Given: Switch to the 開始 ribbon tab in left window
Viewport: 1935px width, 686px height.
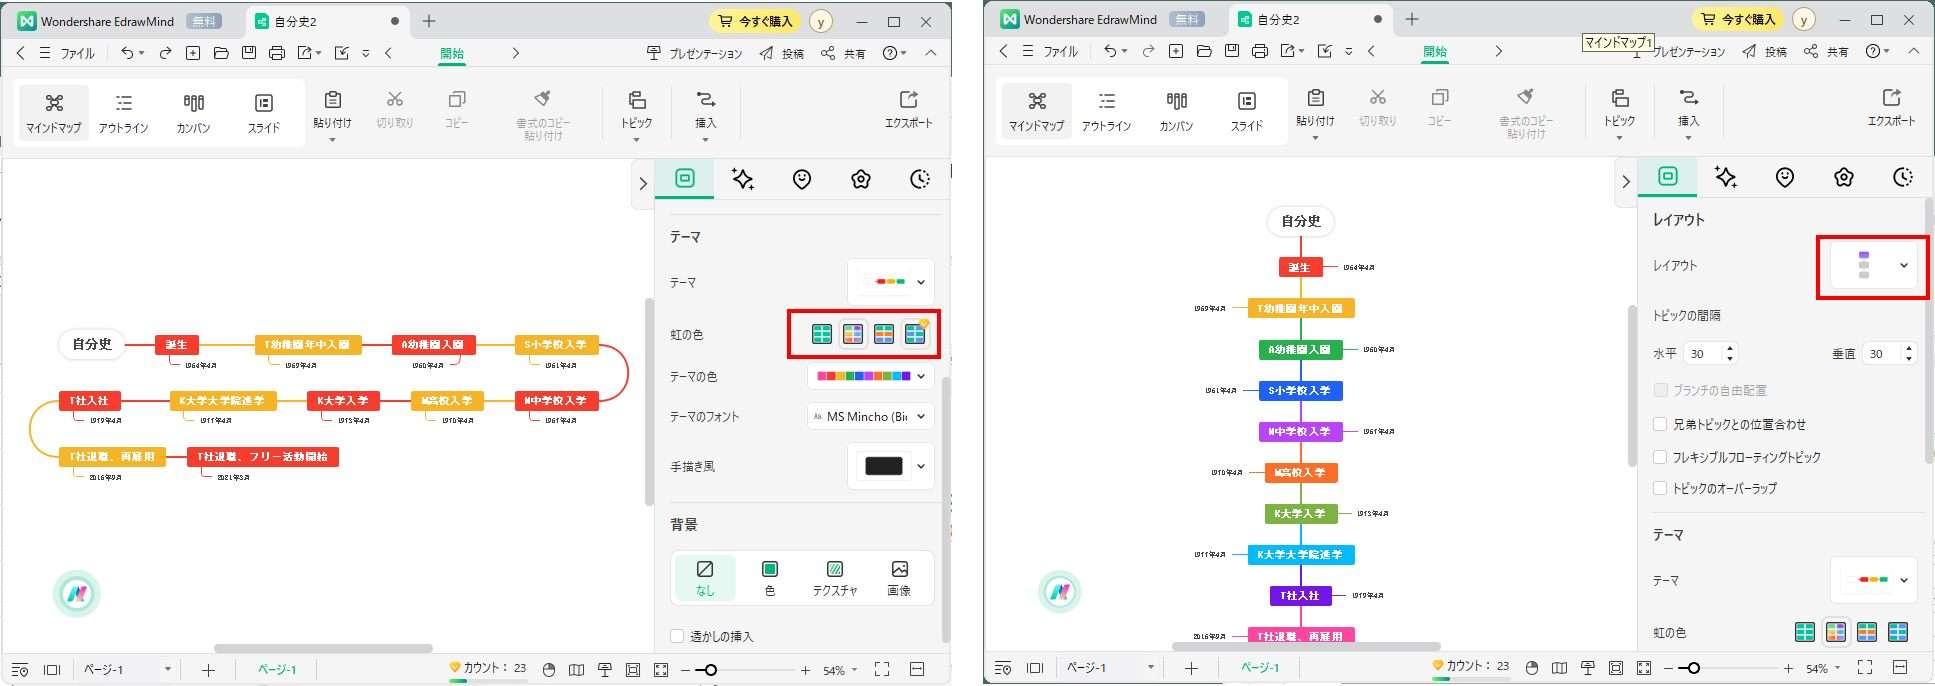Looking at the screenshot, I should 452,54.
